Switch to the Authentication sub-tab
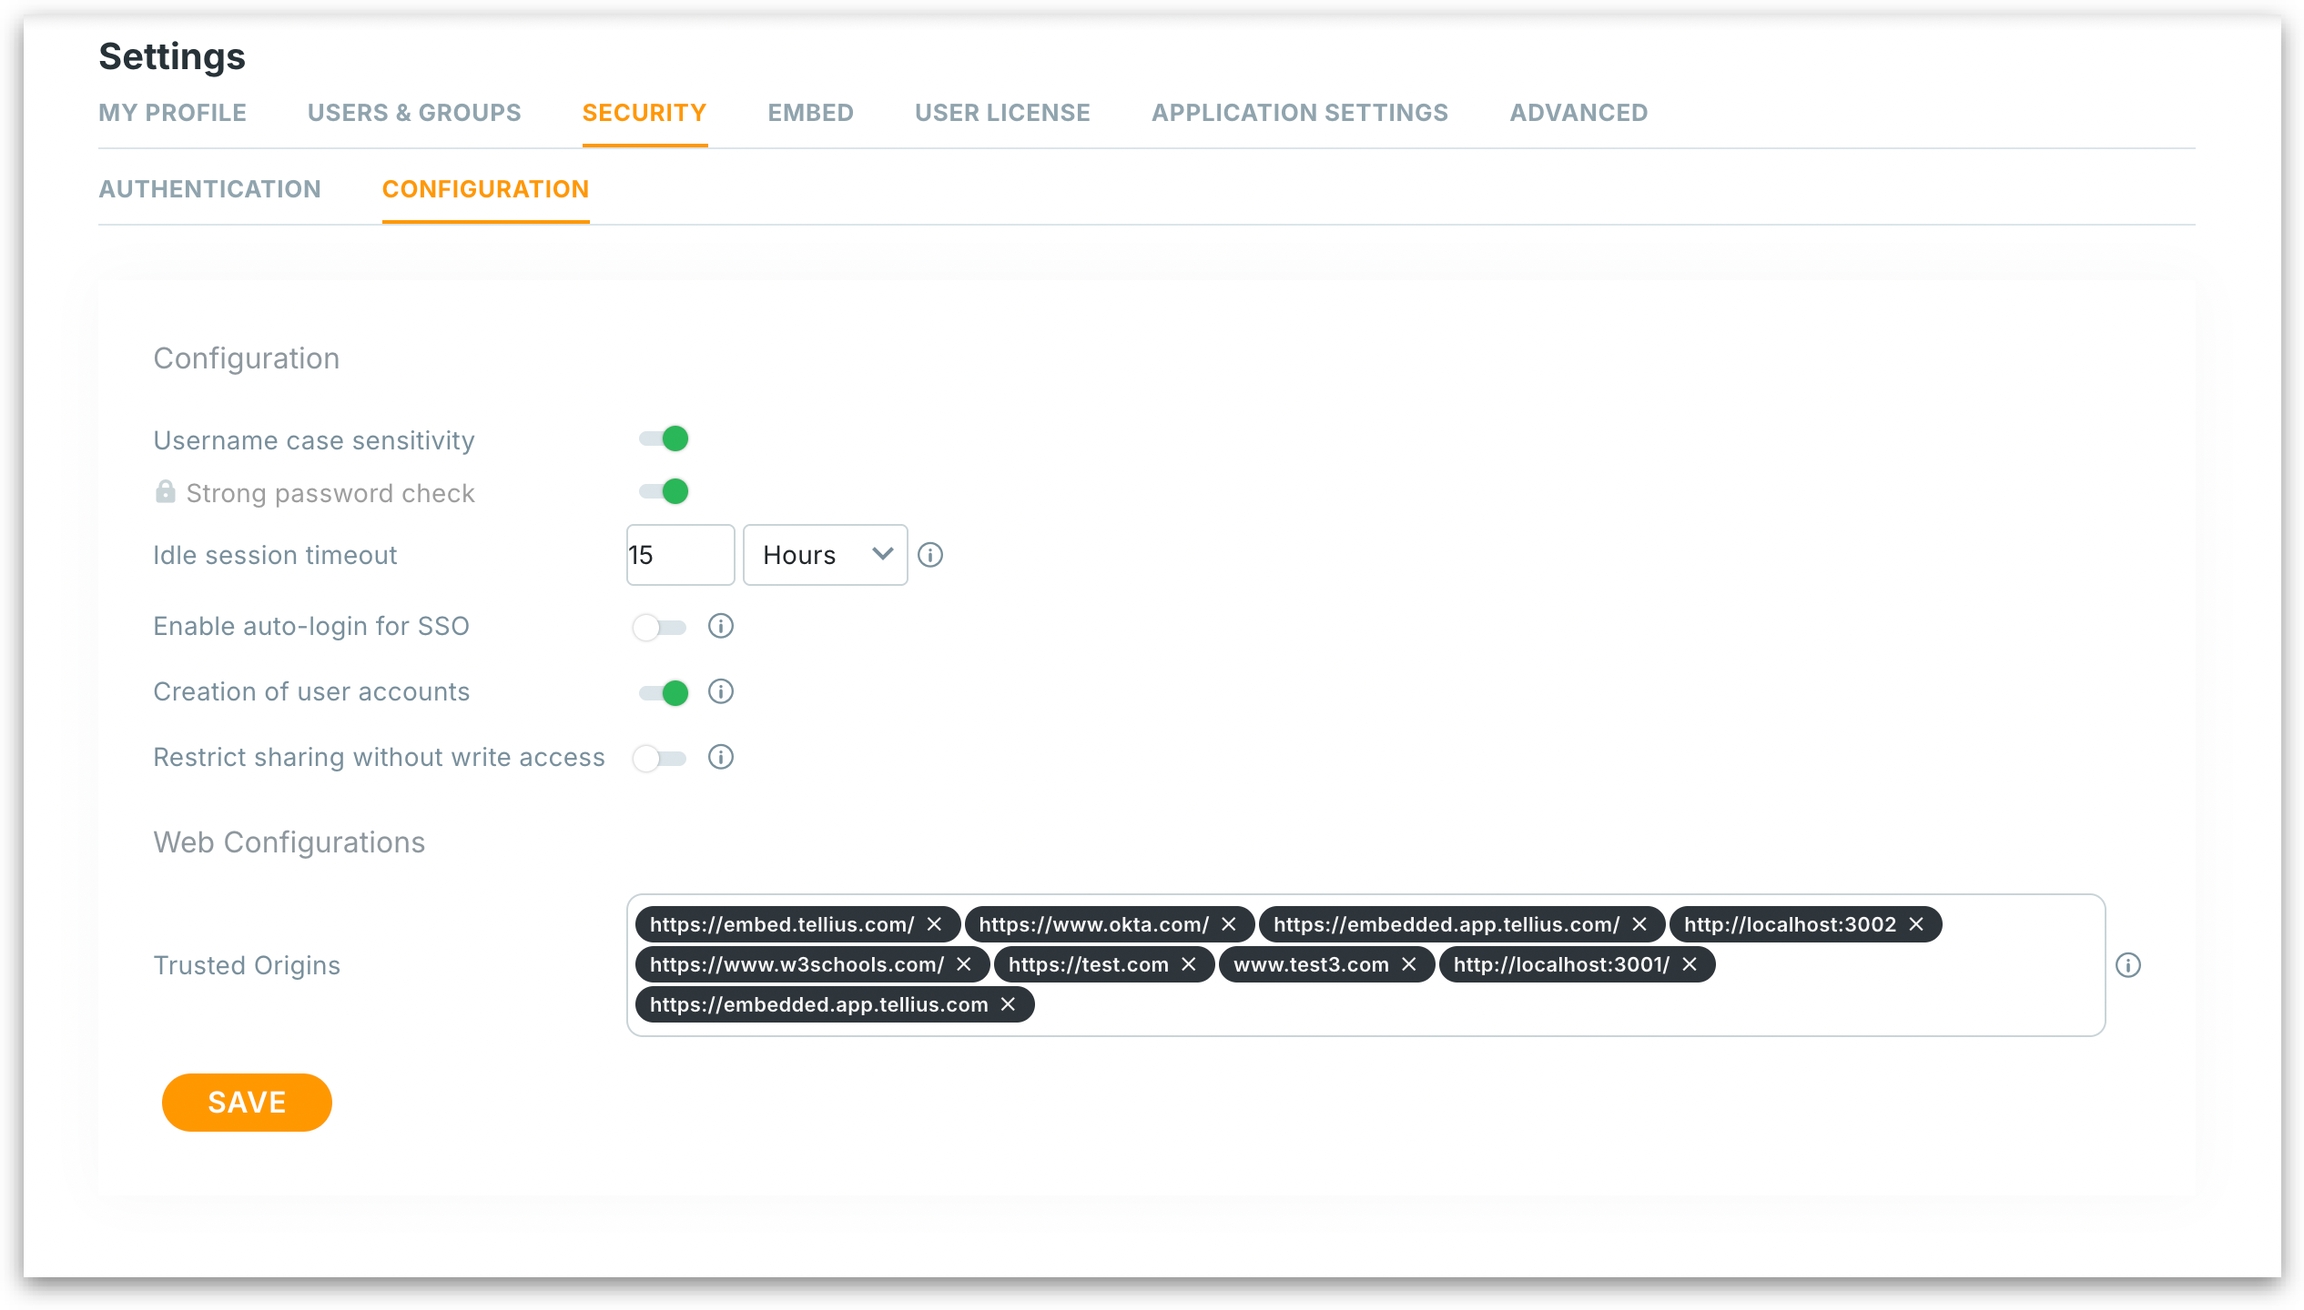 point(209,189)
